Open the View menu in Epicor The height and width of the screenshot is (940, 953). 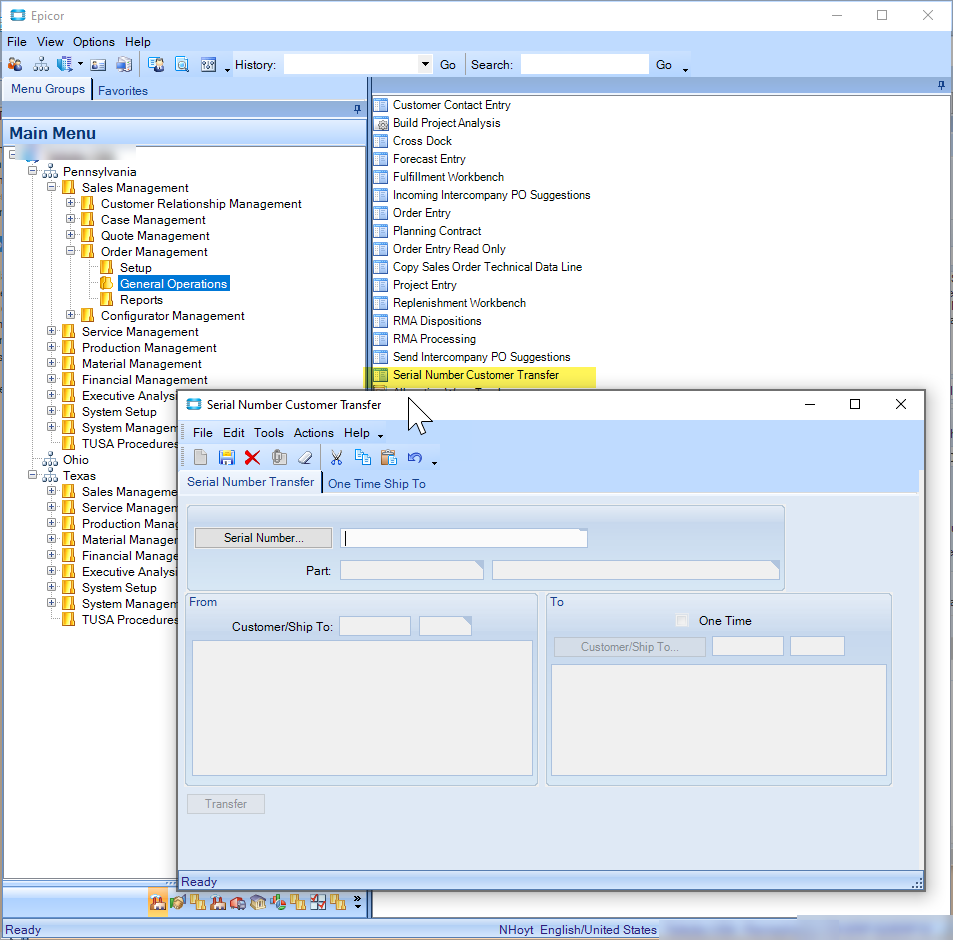(x=50, y=41)
